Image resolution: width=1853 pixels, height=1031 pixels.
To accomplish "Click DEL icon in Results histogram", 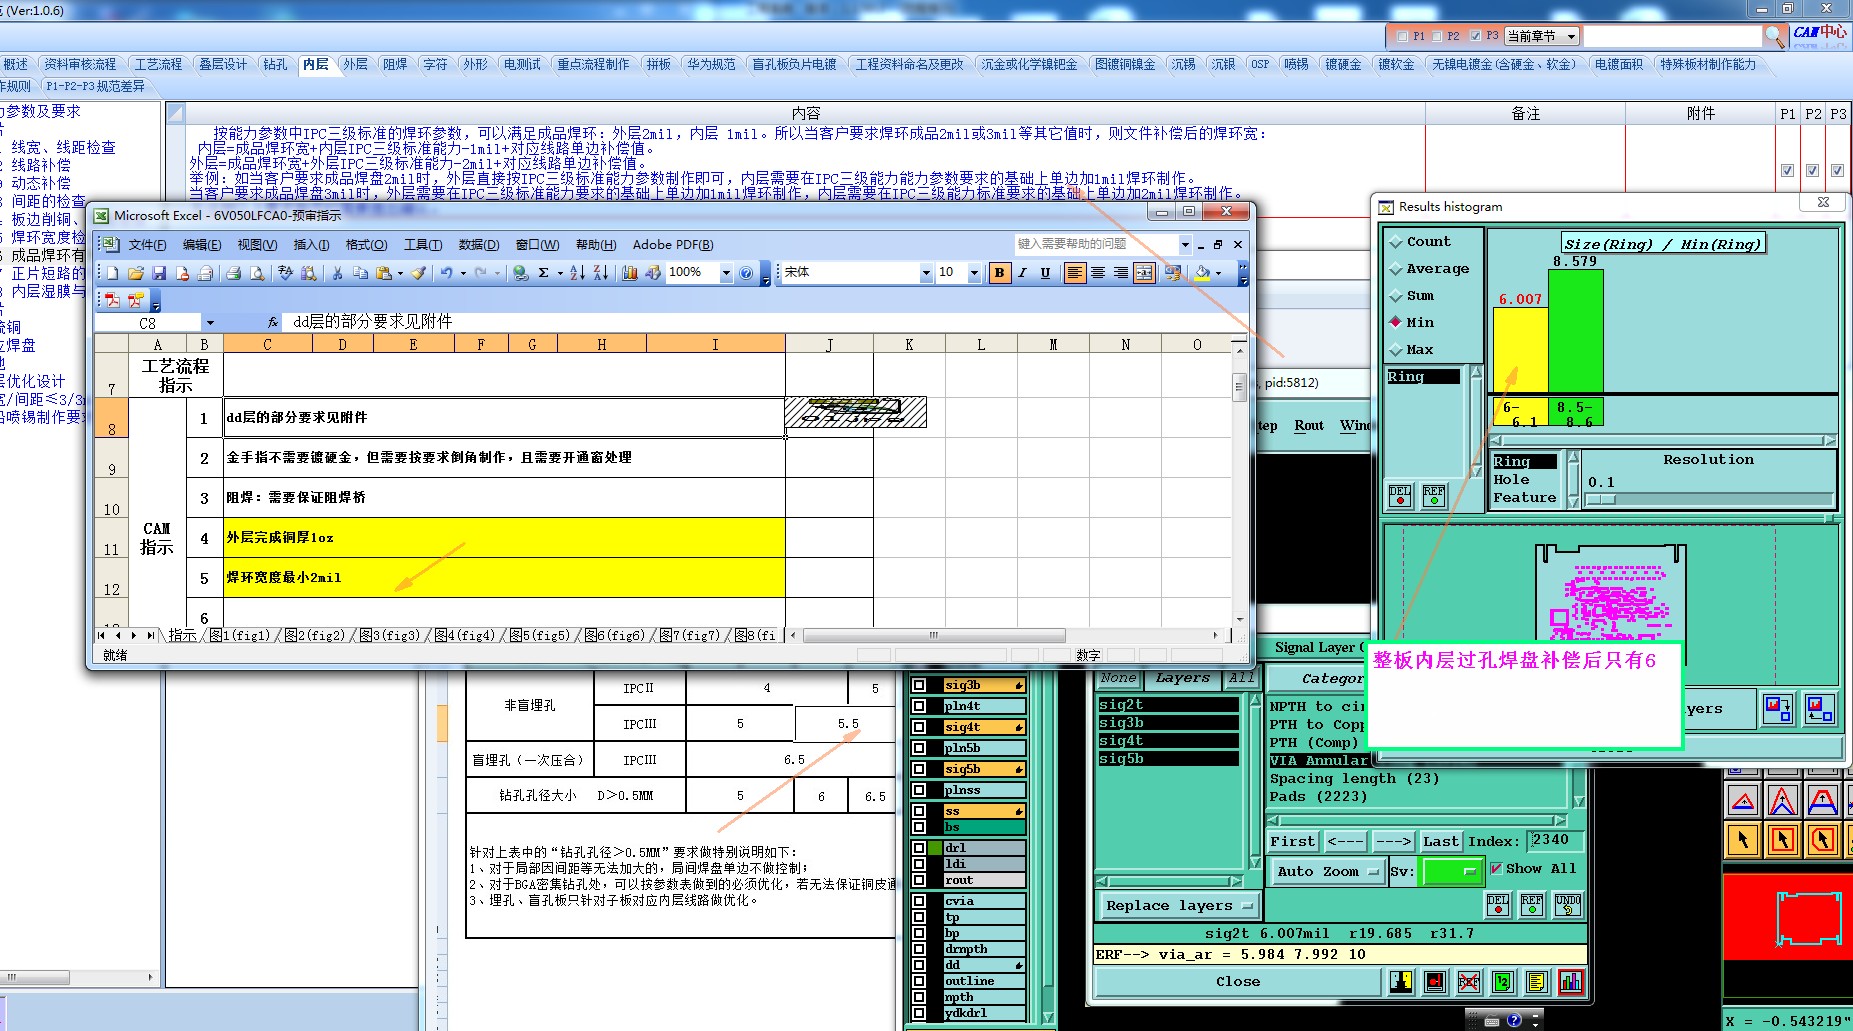I will pos(1400,496).
